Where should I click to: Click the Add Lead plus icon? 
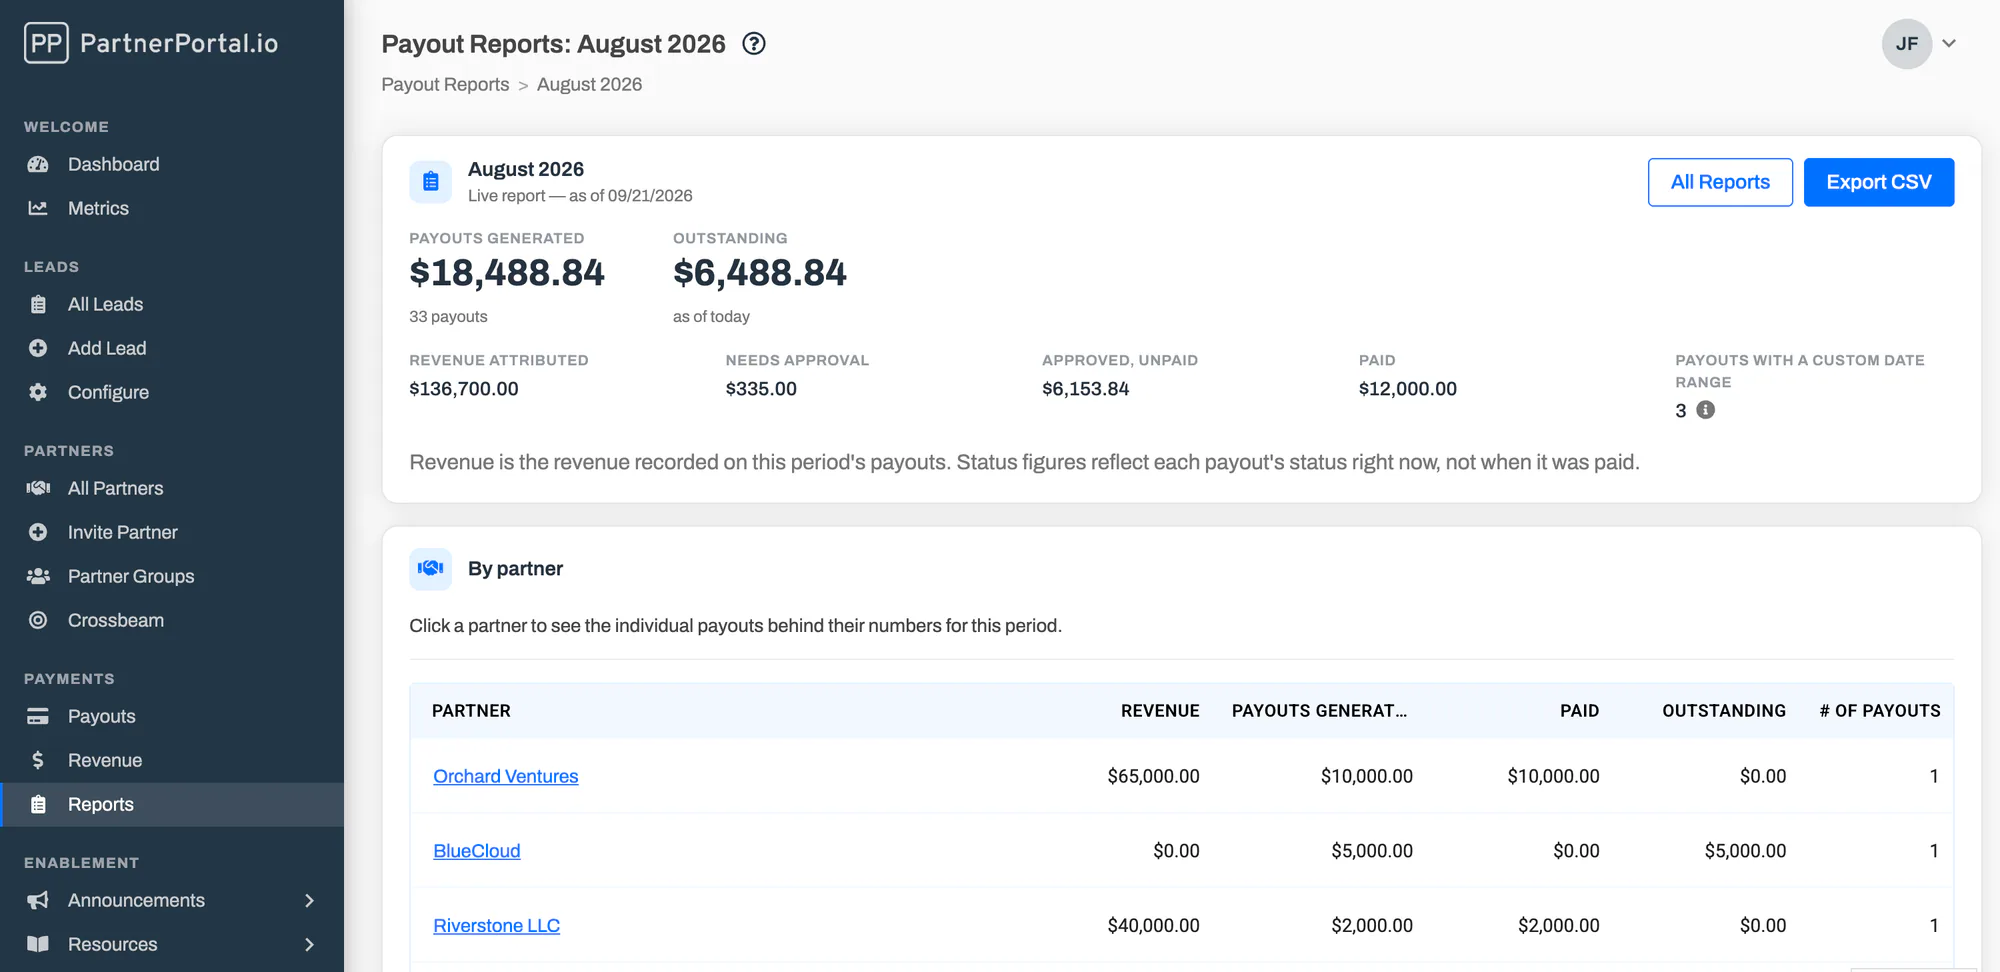38,348
